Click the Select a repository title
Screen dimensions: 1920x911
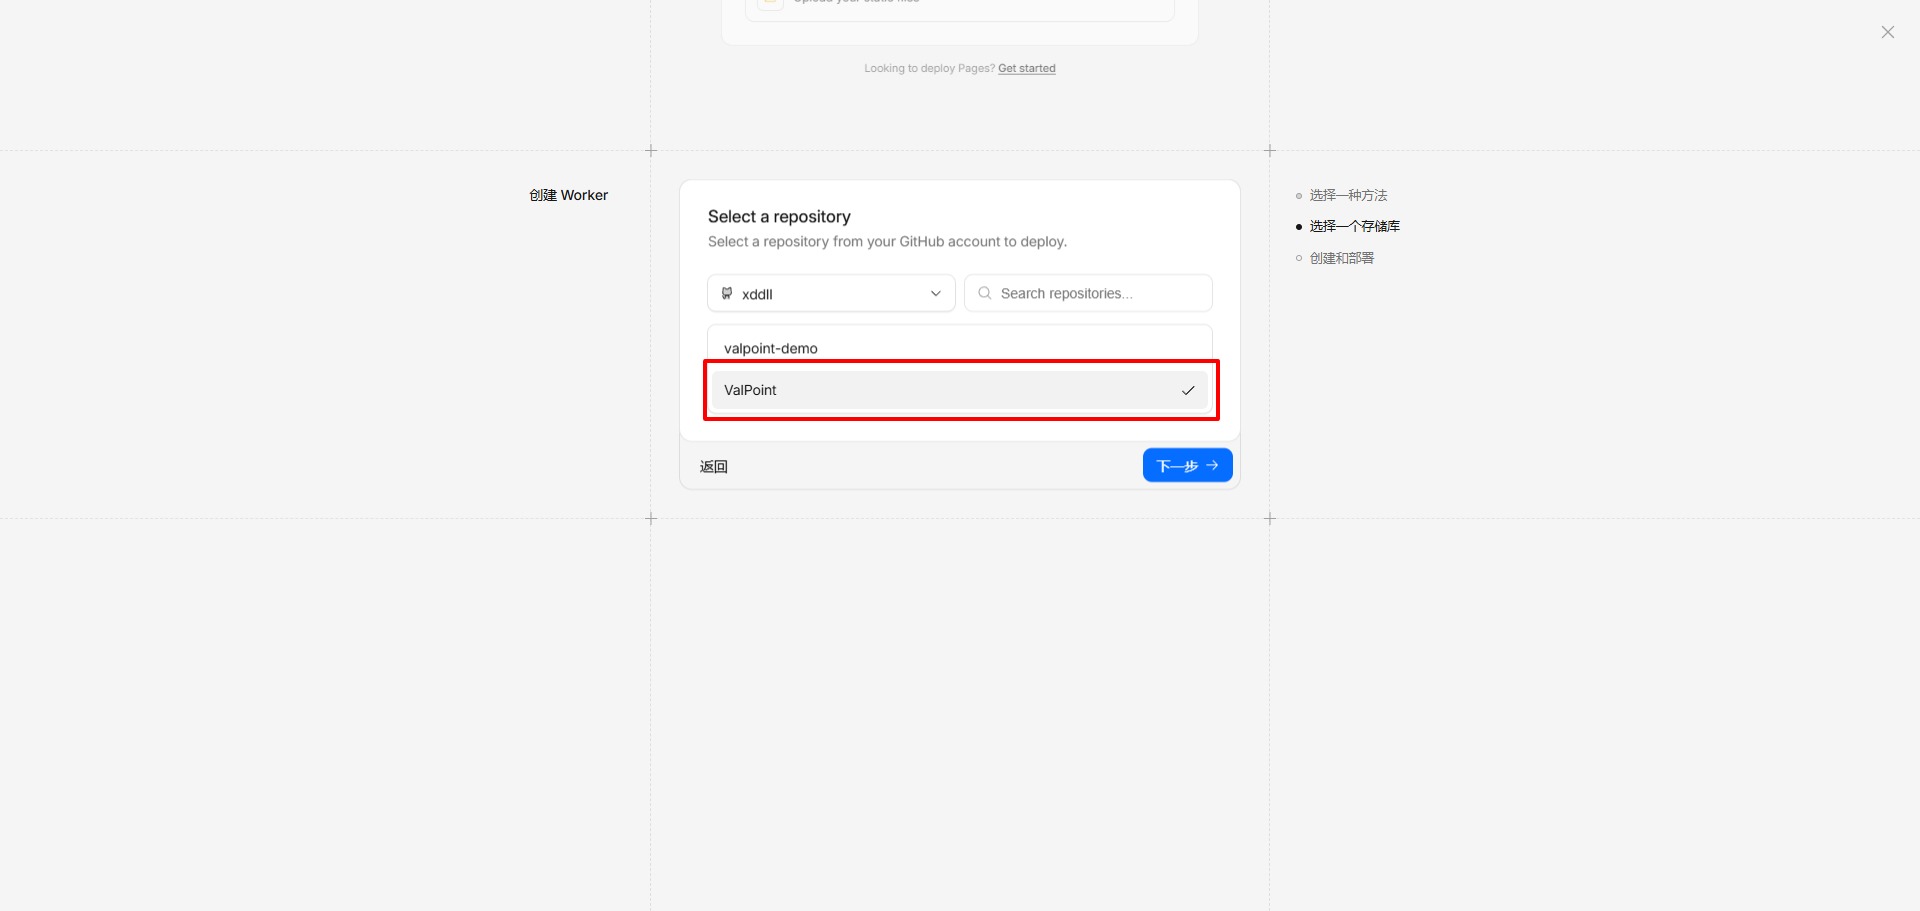pyautogui.click(x=779, y=217)
